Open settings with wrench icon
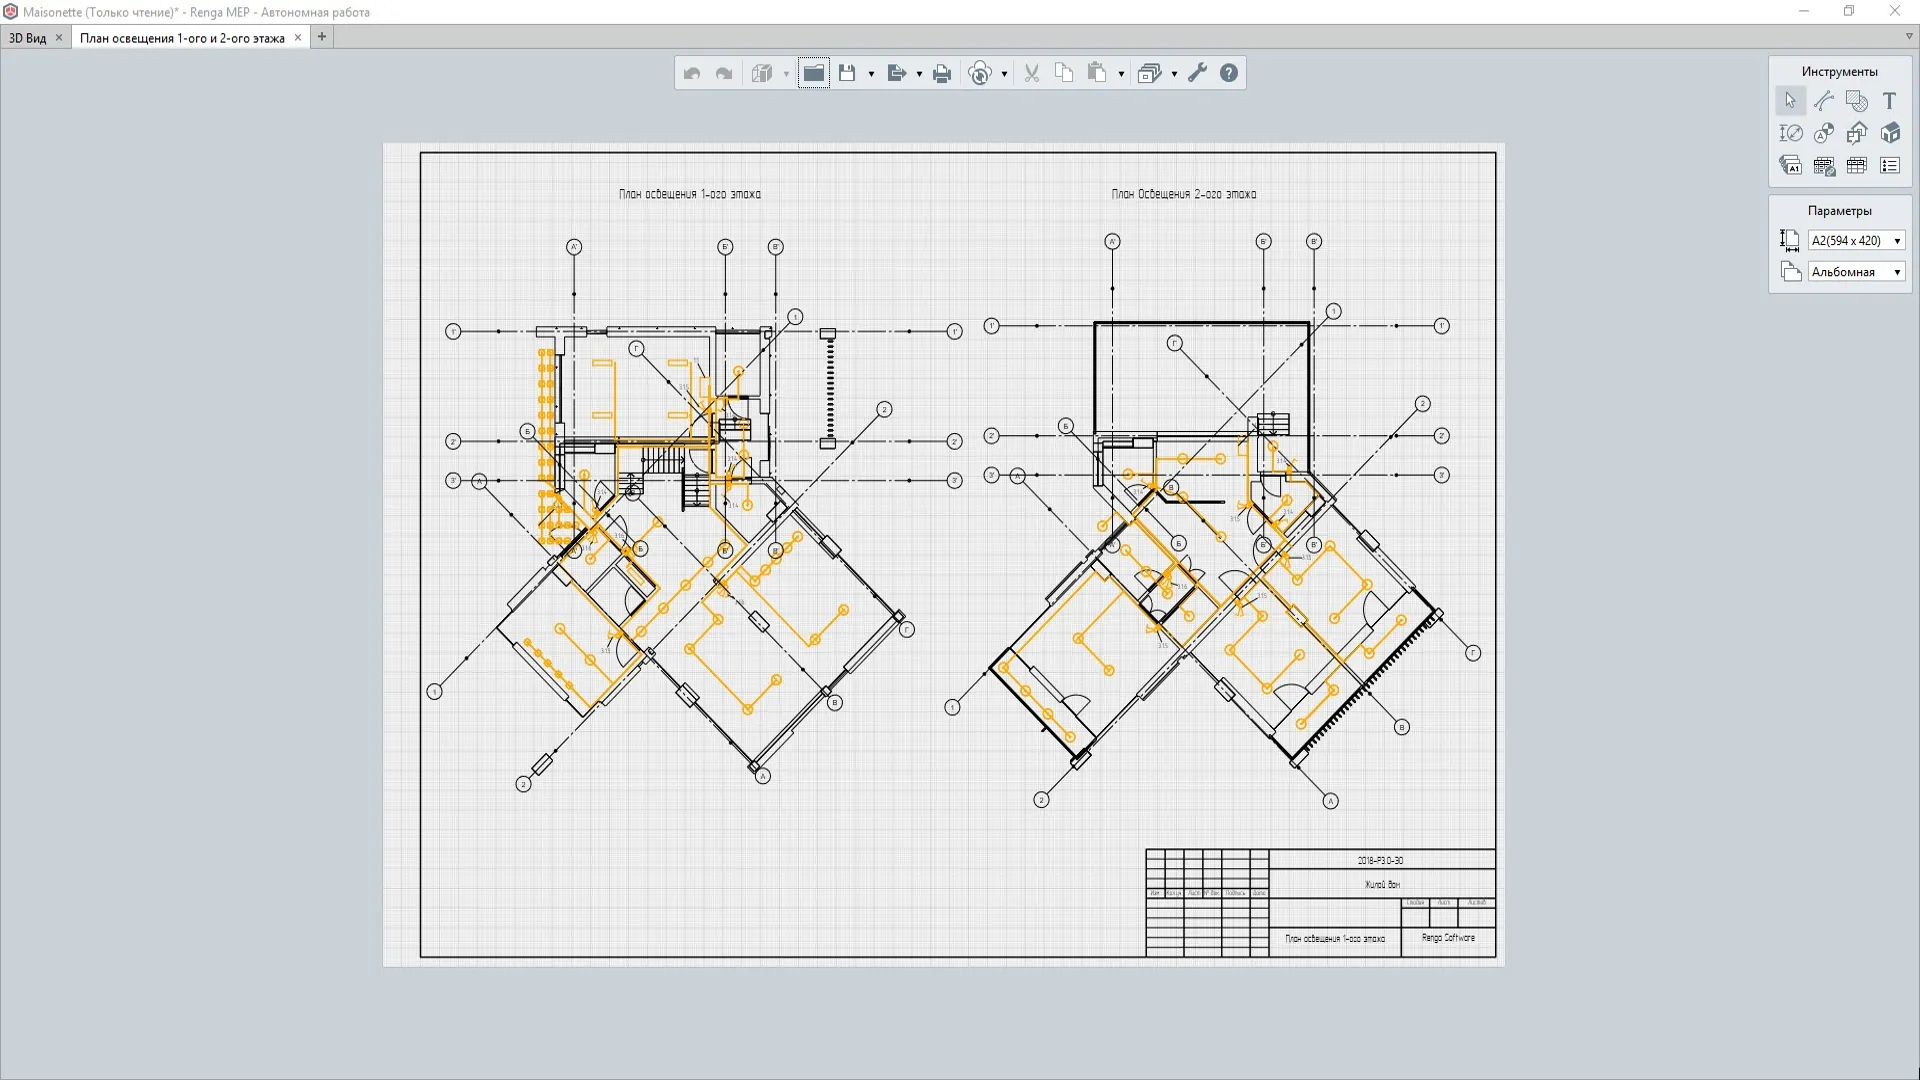 coord(1197,73)
